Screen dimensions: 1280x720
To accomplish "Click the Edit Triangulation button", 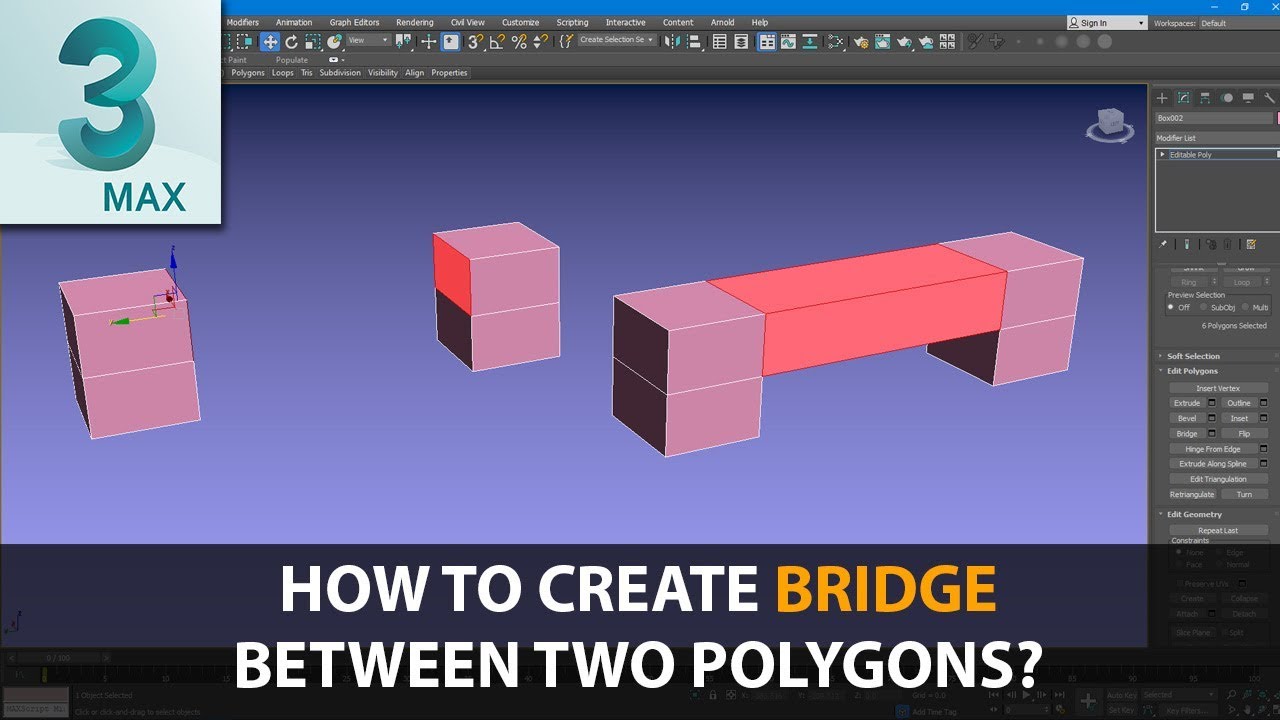I will 1218,479.
